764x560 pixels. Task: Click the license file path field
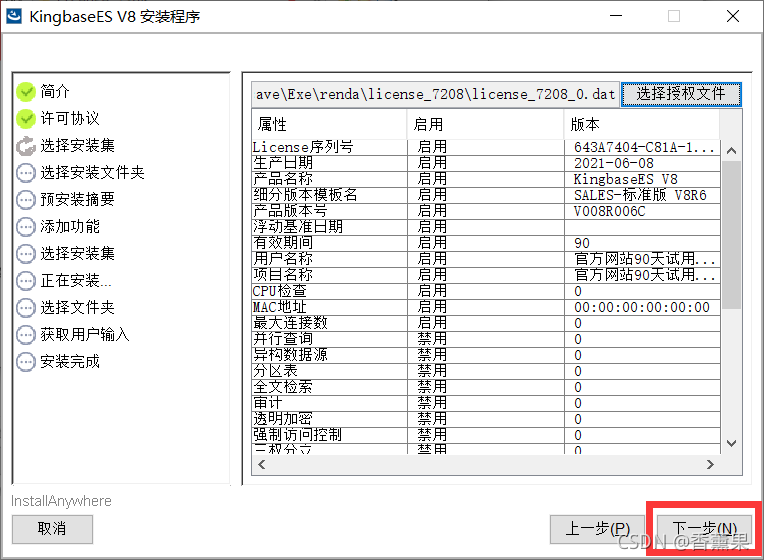pyautogui.click(x=435, y=94)
